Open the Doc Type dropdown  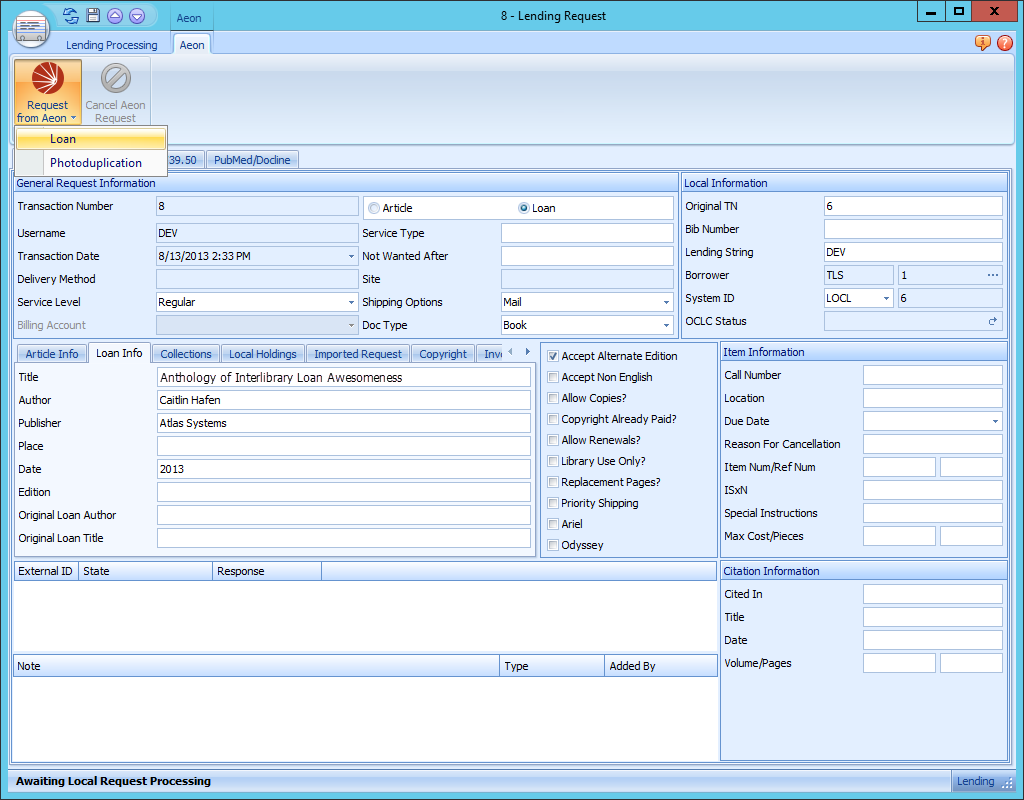click(666, 325)
